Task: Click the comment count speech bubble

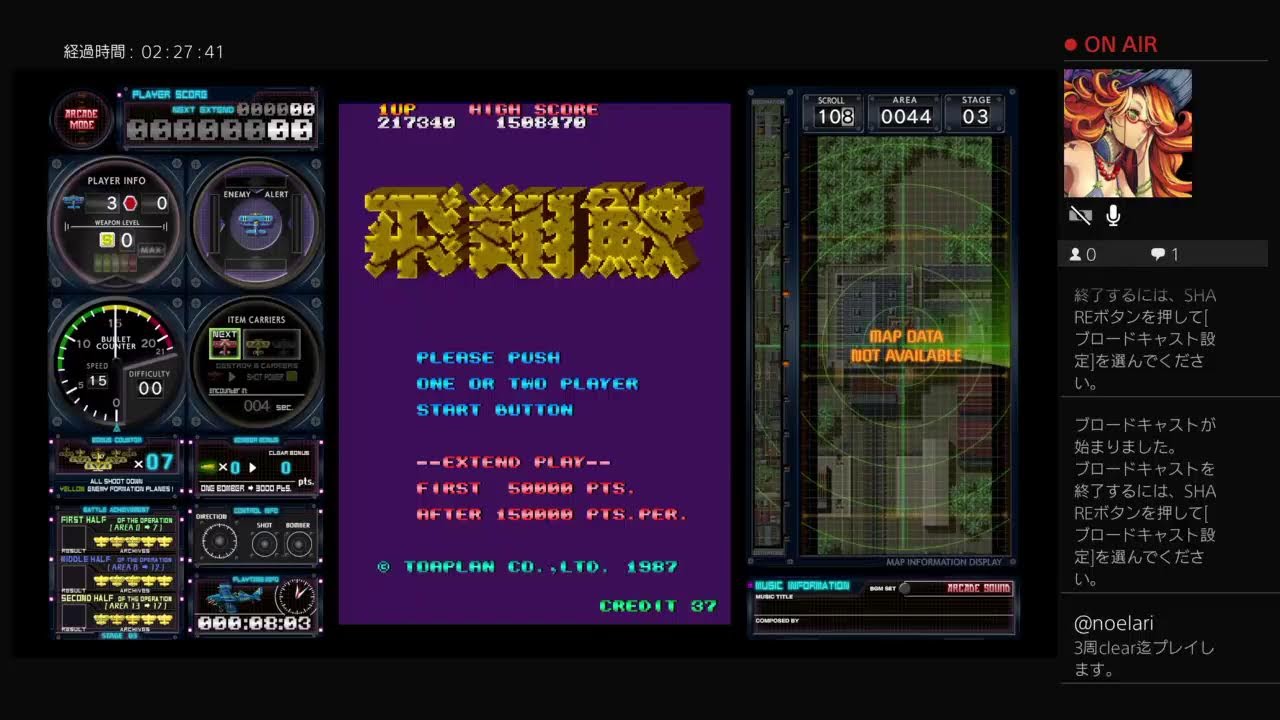Action: 1157,255
